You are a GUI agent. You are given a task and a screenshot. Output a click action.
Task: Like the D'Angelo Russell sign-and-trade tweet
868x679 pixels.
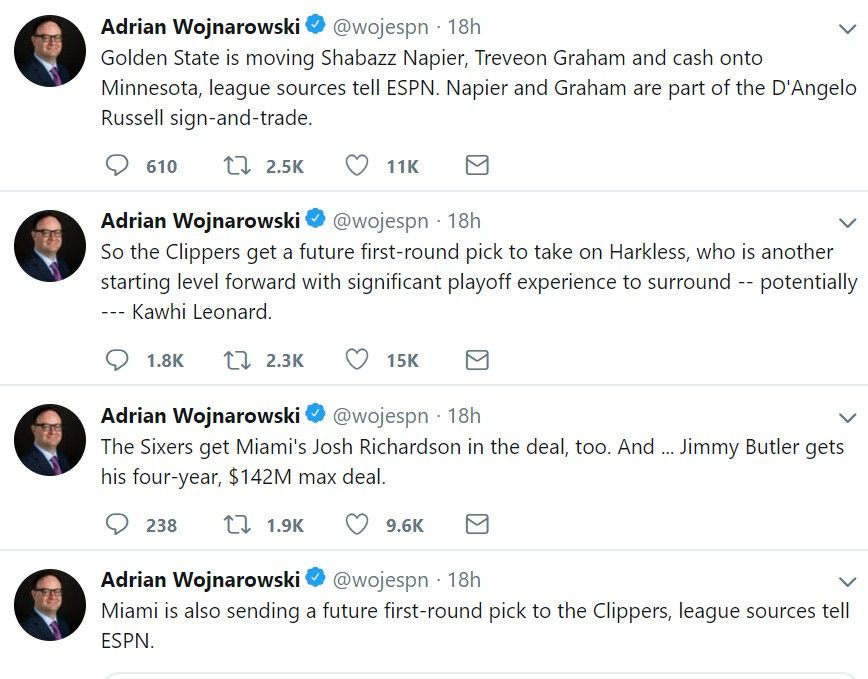tap(357, 165)
